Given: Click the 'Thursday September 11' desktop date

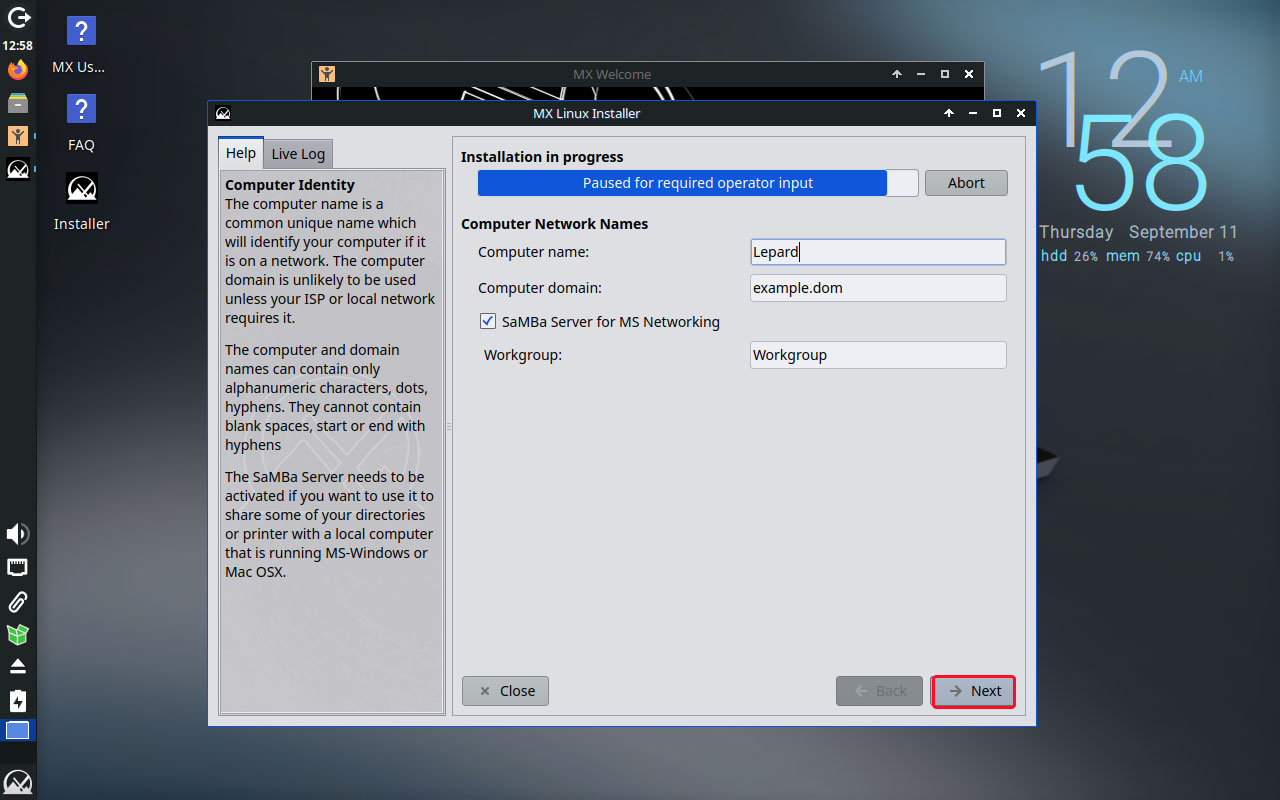Looking at the screenshot, I should pos(1139,232).
